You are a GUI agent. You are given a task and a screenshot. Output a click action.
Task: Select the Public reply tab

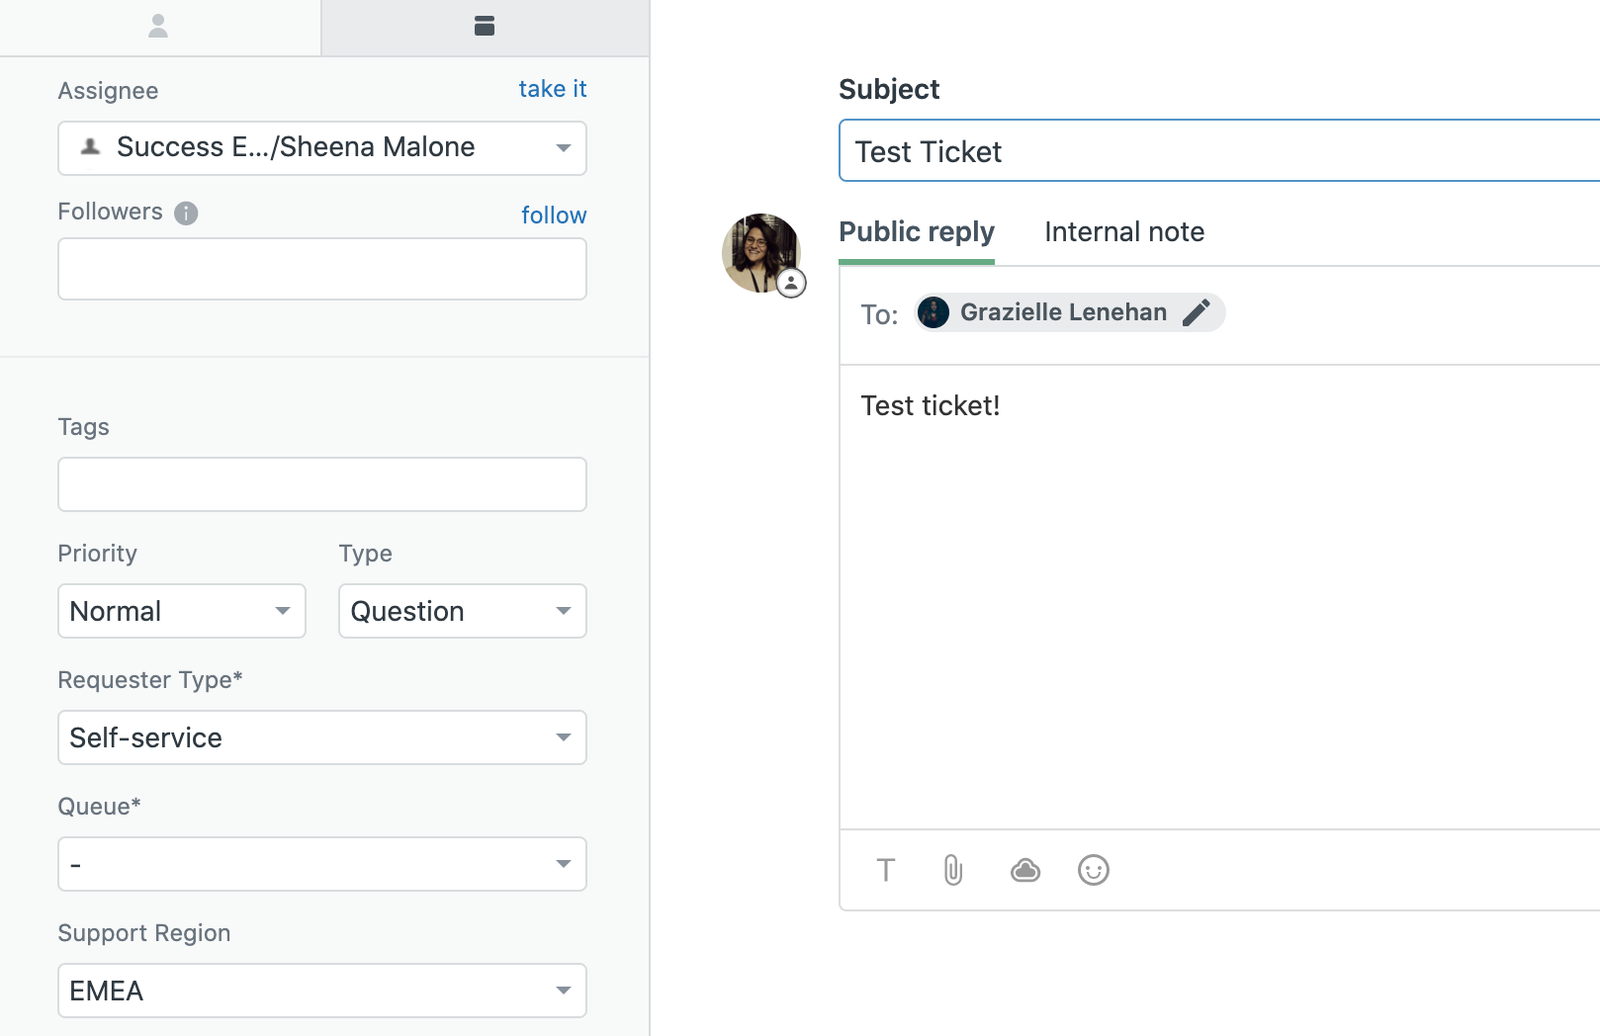pos(916,231)
